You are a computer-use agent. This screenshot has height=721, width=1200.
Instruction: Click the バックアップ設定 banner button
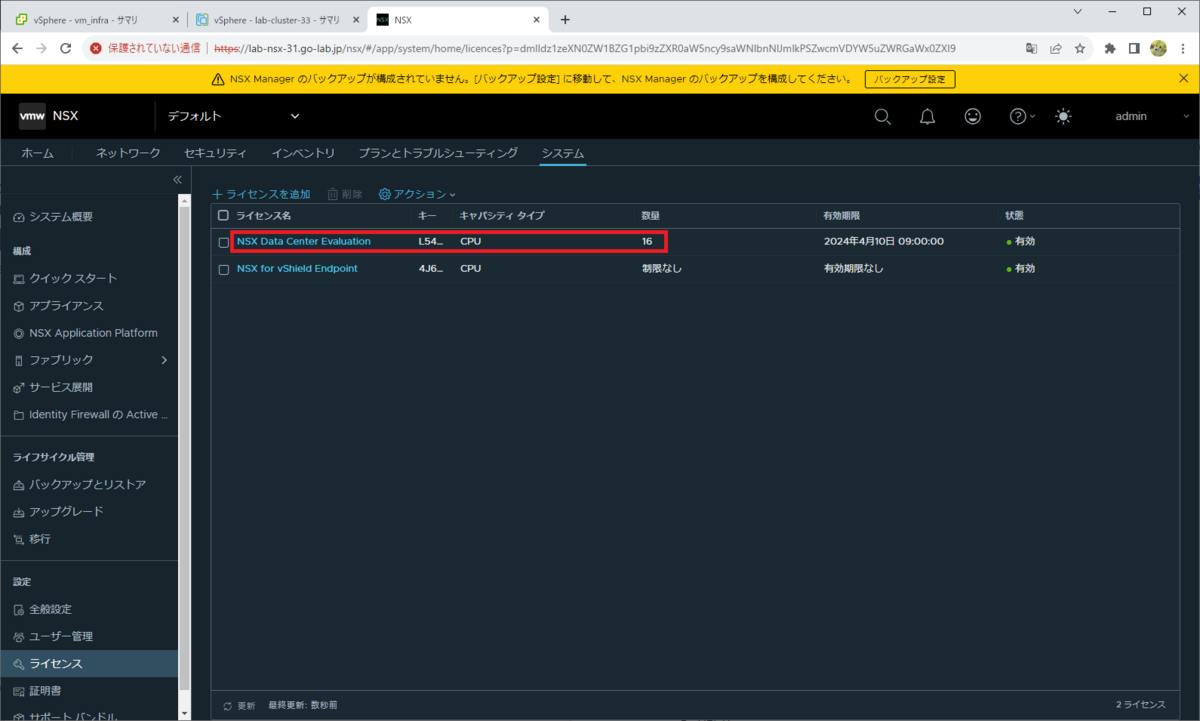910,79
